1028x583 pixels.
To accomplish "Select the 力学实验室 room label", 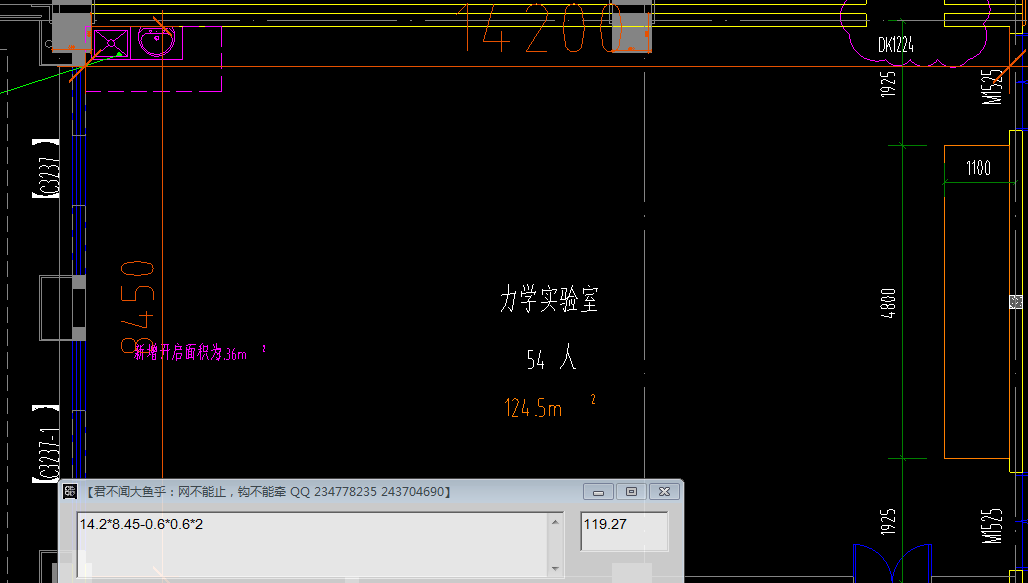I will (549, 299).
